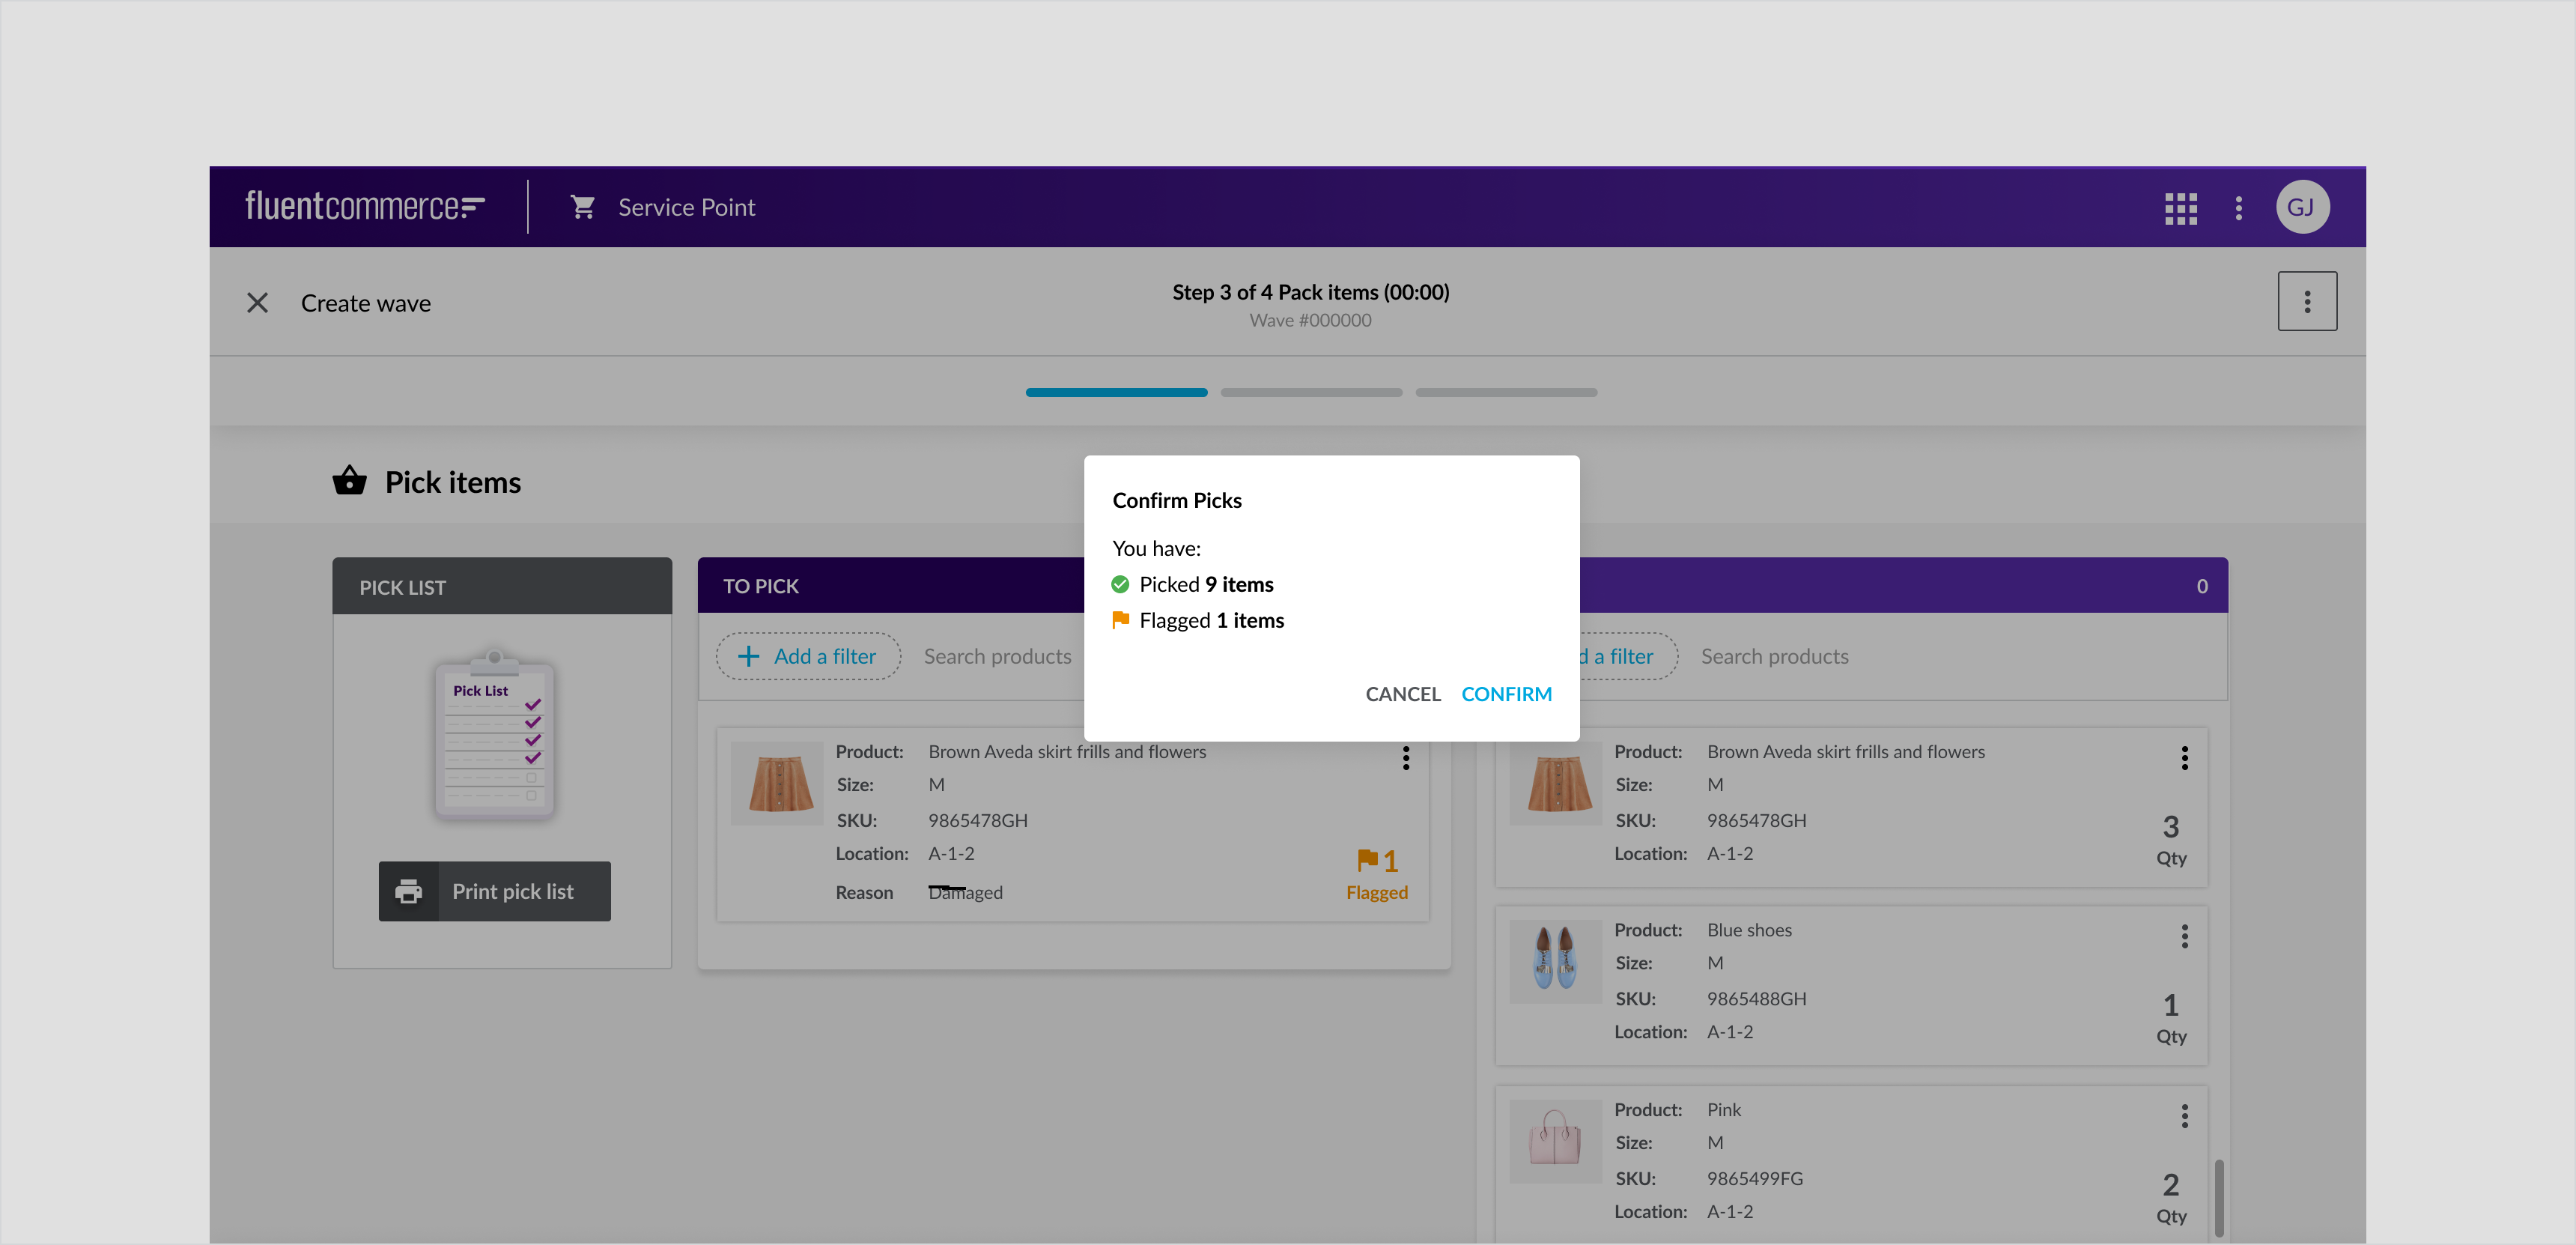Click the GJ user avatar
Image resolution: width=2576 pixels, height=1245 pixels.
[x=2301, y=208]
